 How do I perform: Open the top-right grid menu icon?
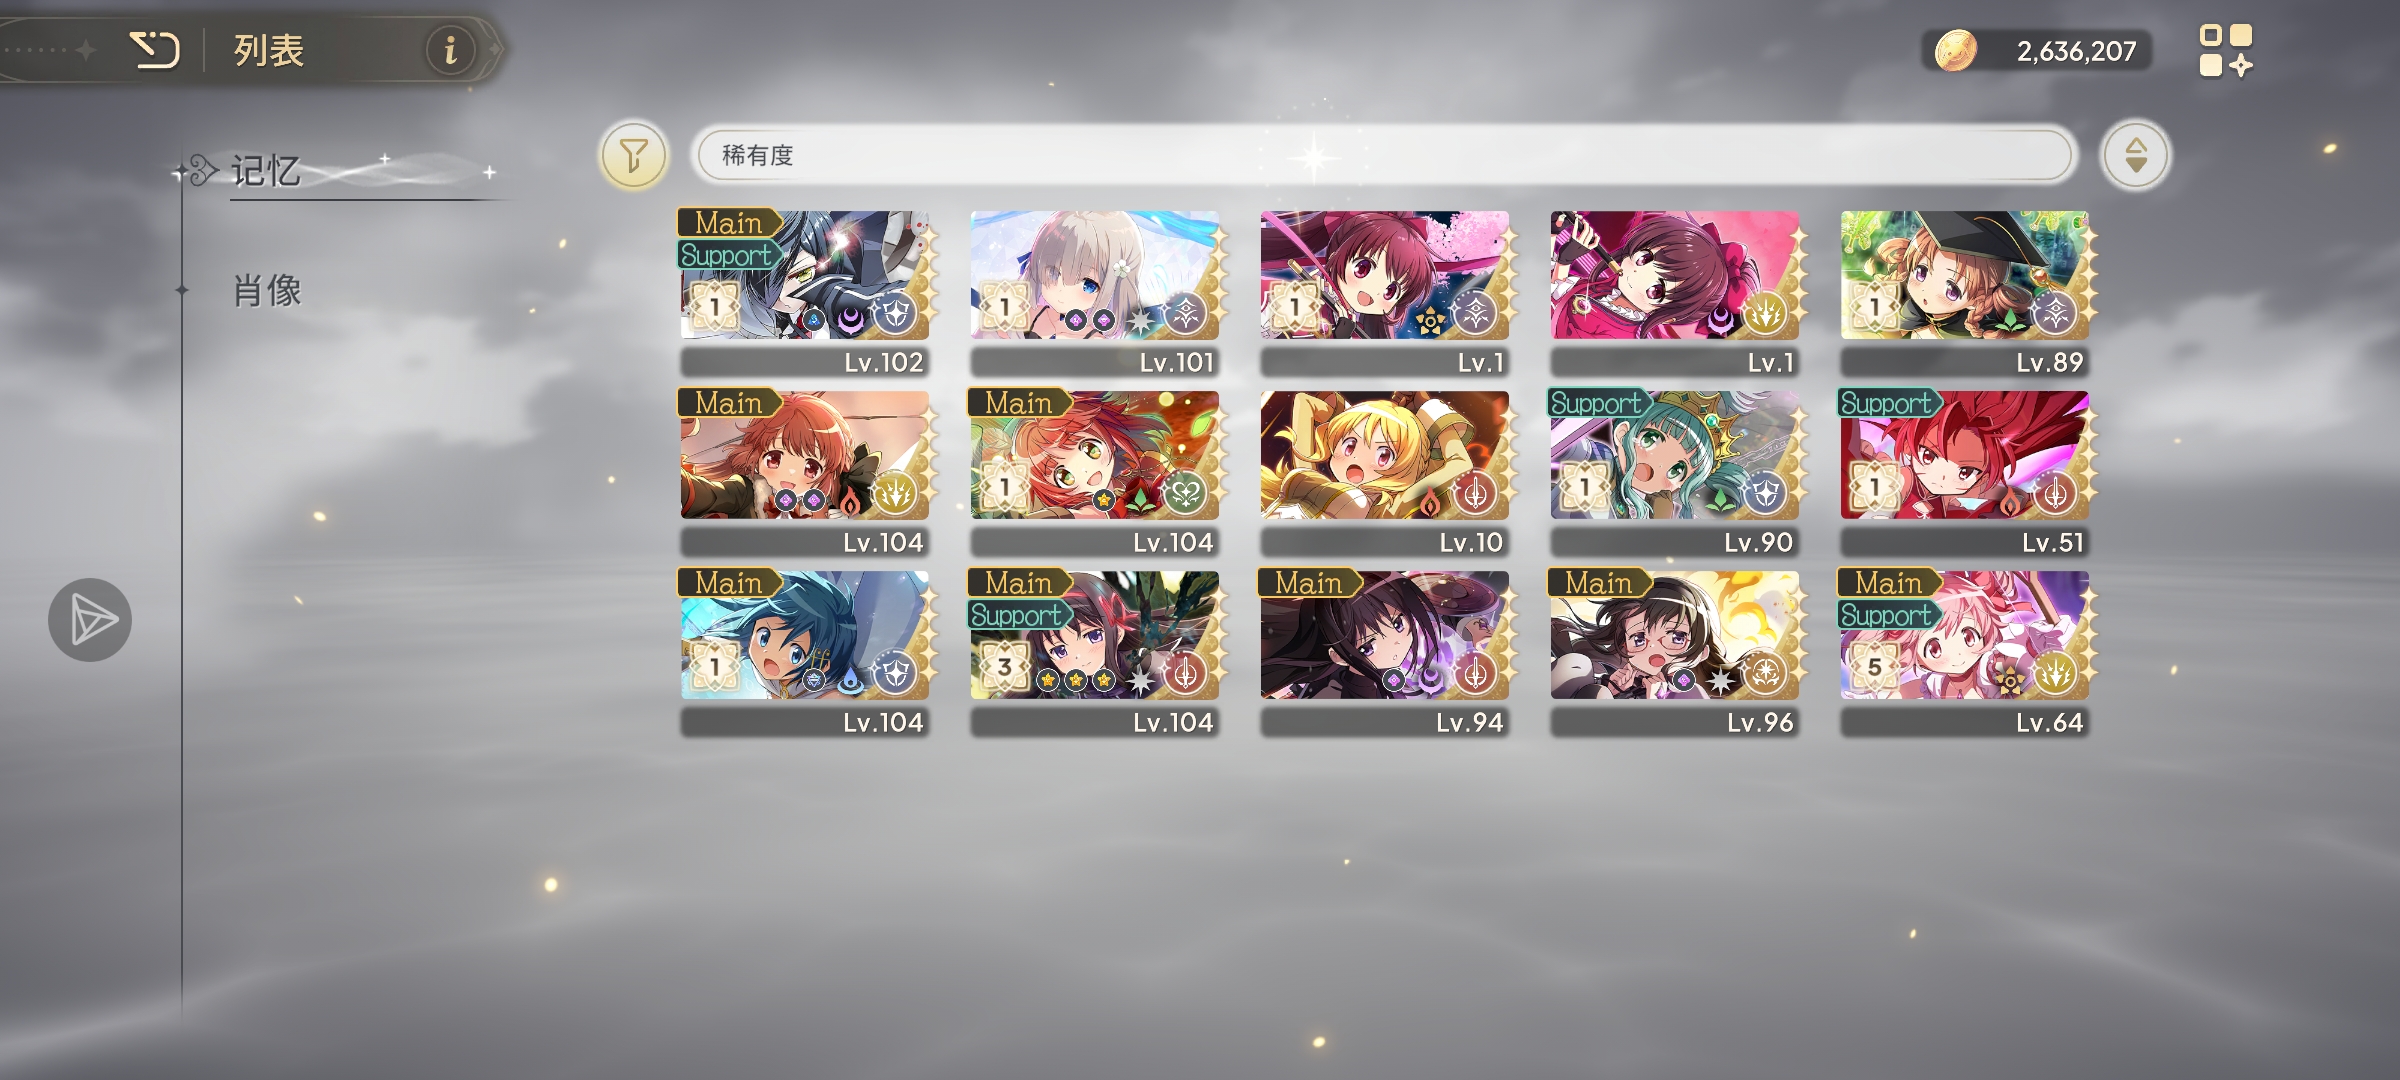[x=2226, y=50]
